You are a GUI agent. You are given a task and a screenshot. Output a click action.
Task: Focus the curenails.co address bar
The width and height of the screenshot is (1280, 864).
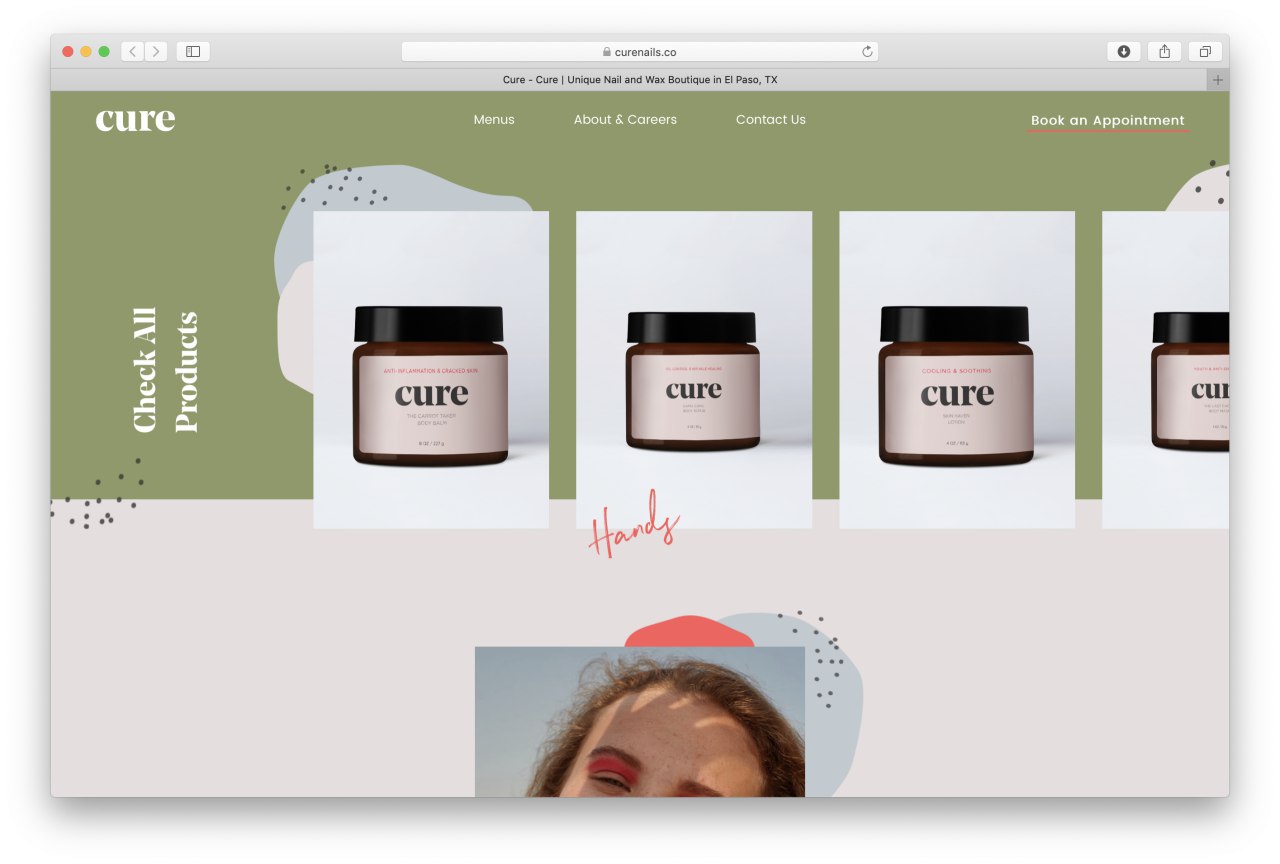coord(640,51)
